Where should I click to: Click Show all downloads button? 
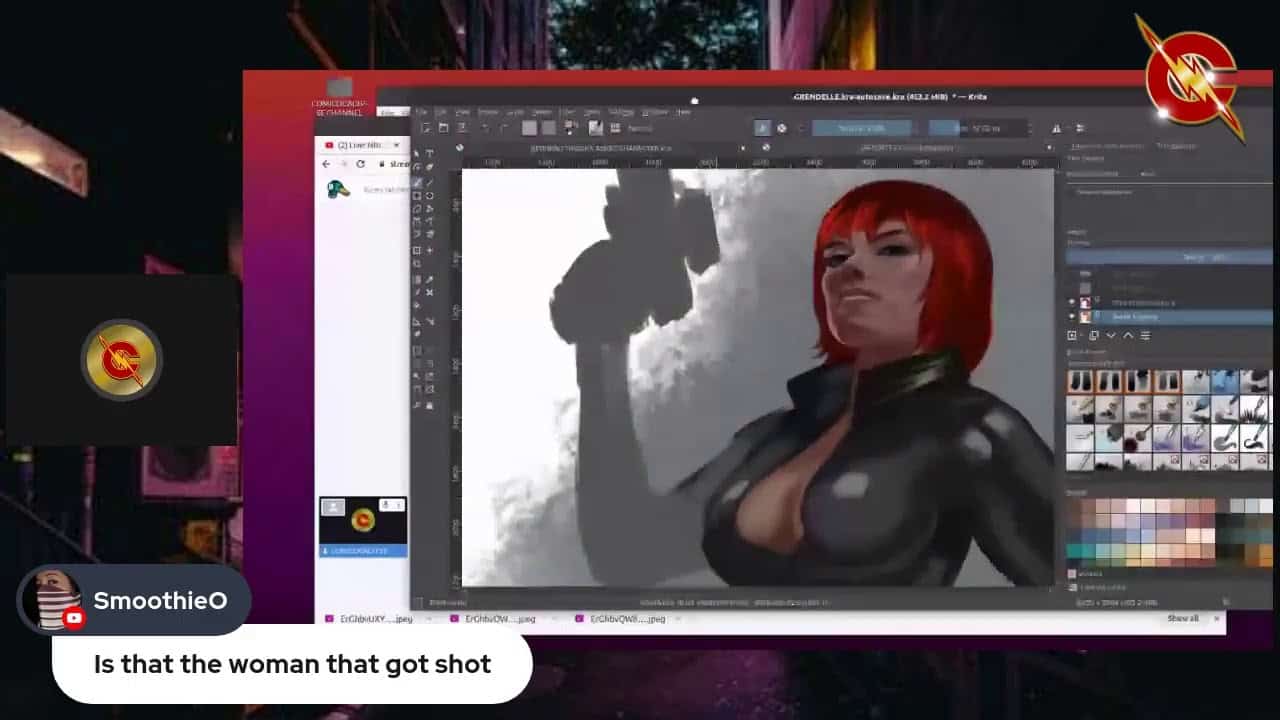point(1182,619)
